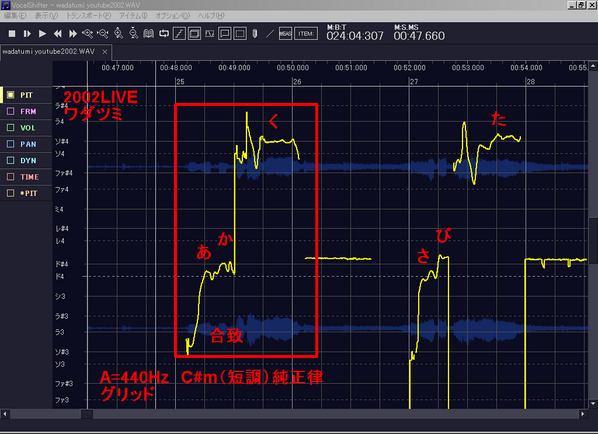Image resolution: width=598 pixels, height=434 pixels.
Task: Click measure 27 marker on ruler
Action: [414, 82]
